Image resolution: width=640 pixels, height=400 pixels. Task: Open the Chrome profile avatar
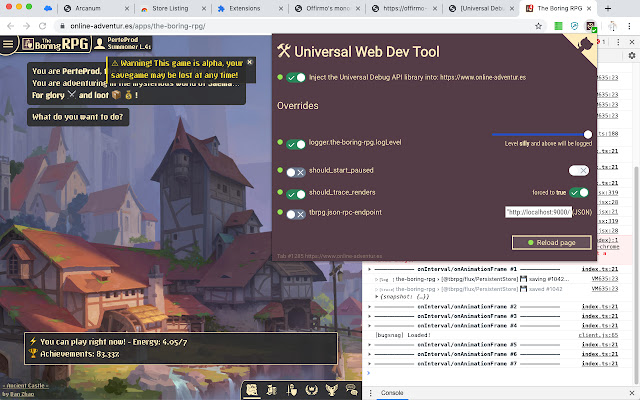click(612, 26)
